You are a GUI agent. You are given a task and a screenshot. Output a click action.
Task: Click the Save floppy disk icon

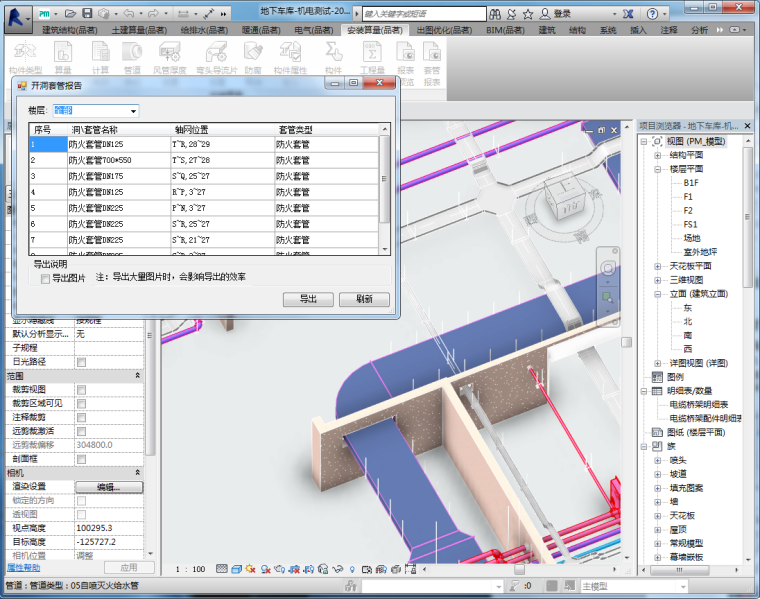click(87, 14)
